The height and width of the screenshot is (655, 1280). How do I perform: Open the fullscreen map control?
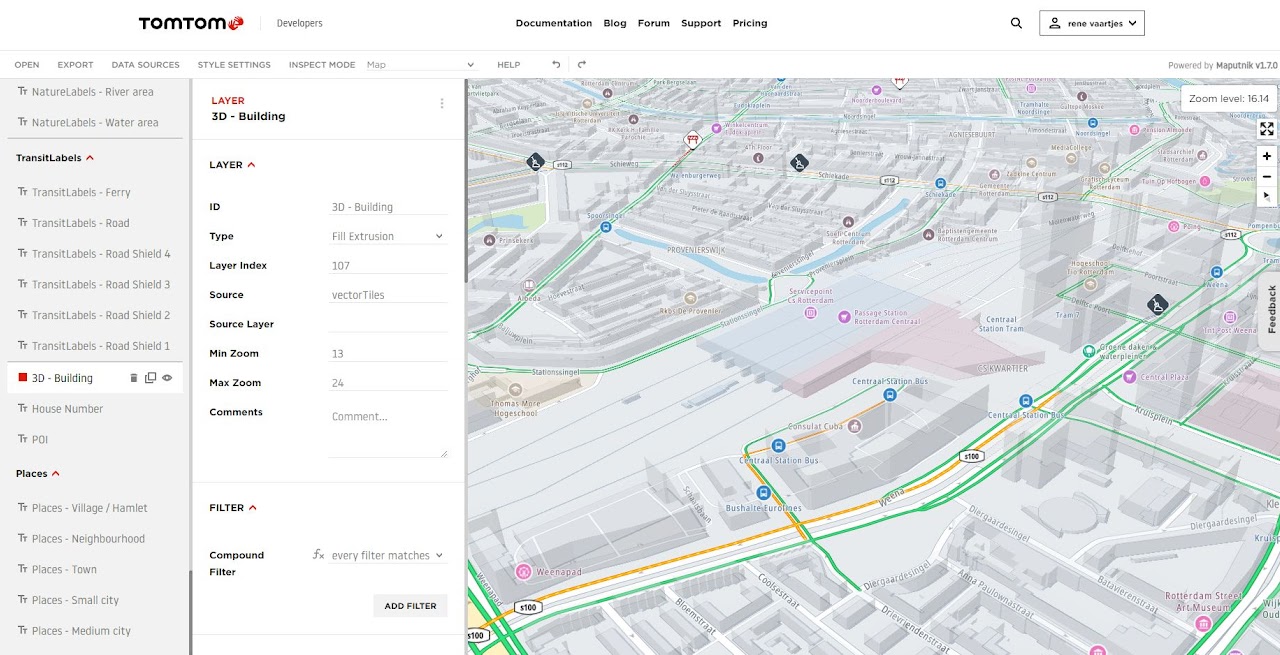[x=1267, y=128]
